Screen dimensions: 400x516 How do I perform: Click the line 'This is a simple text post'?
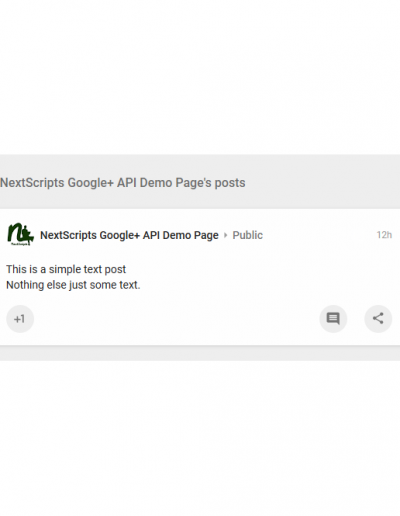coord(66,269)
